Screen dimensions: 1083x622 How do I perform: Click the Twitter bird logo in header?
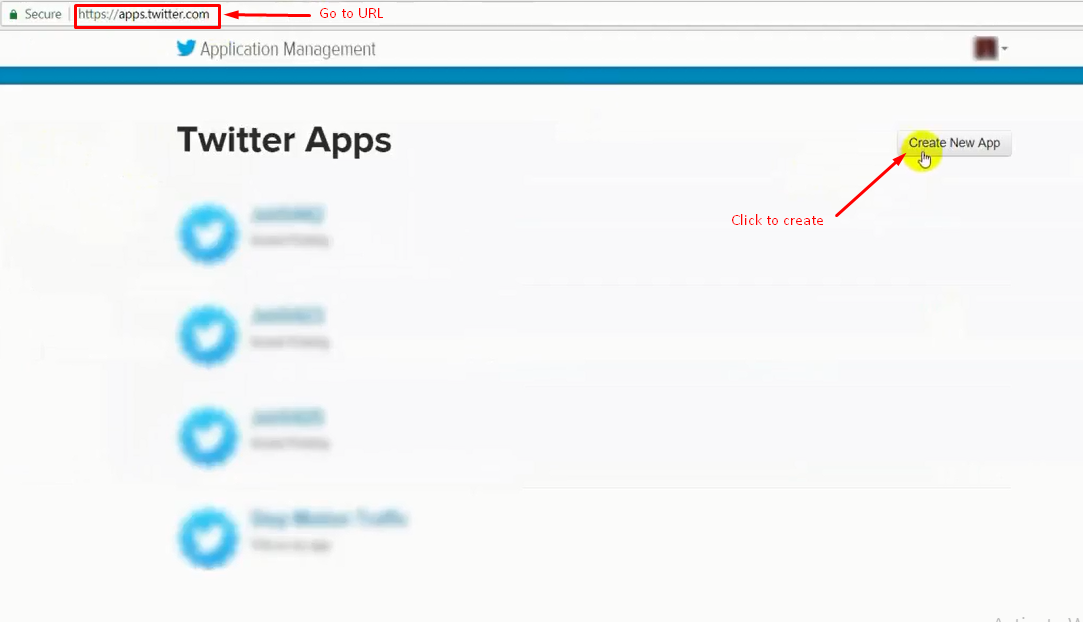pyautogui.click(x=186, y=48)
